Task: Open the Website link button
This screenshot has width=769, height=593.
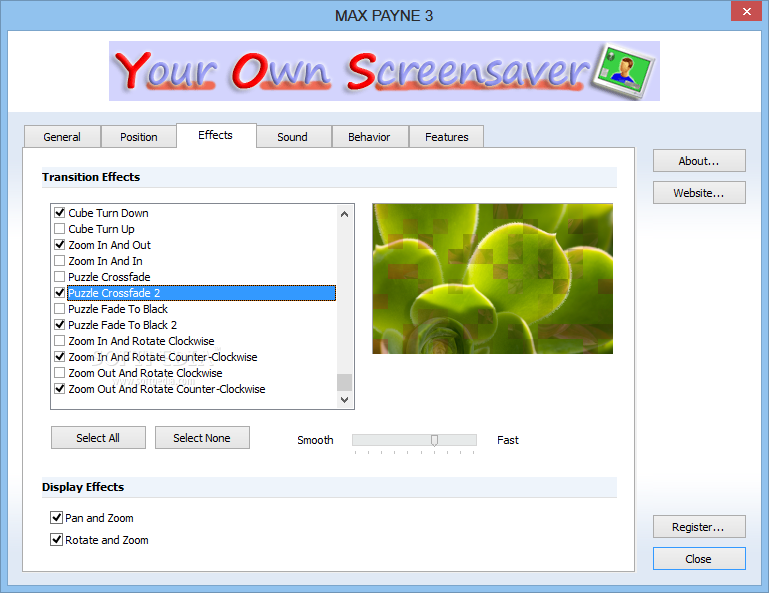Action: 699,193
